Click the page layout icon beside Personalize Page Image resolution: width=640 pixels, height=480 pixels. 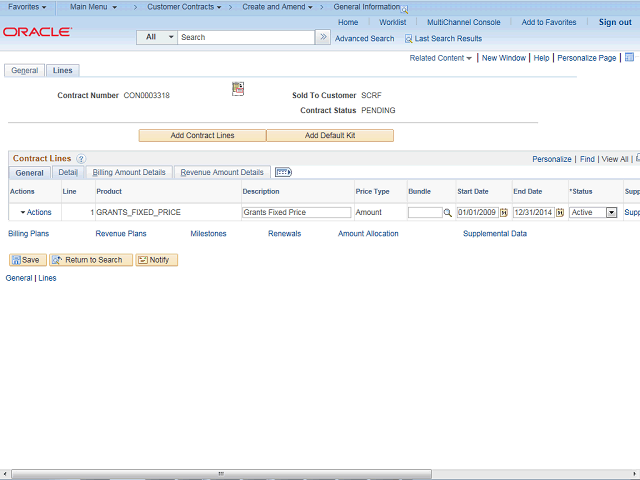629,57
